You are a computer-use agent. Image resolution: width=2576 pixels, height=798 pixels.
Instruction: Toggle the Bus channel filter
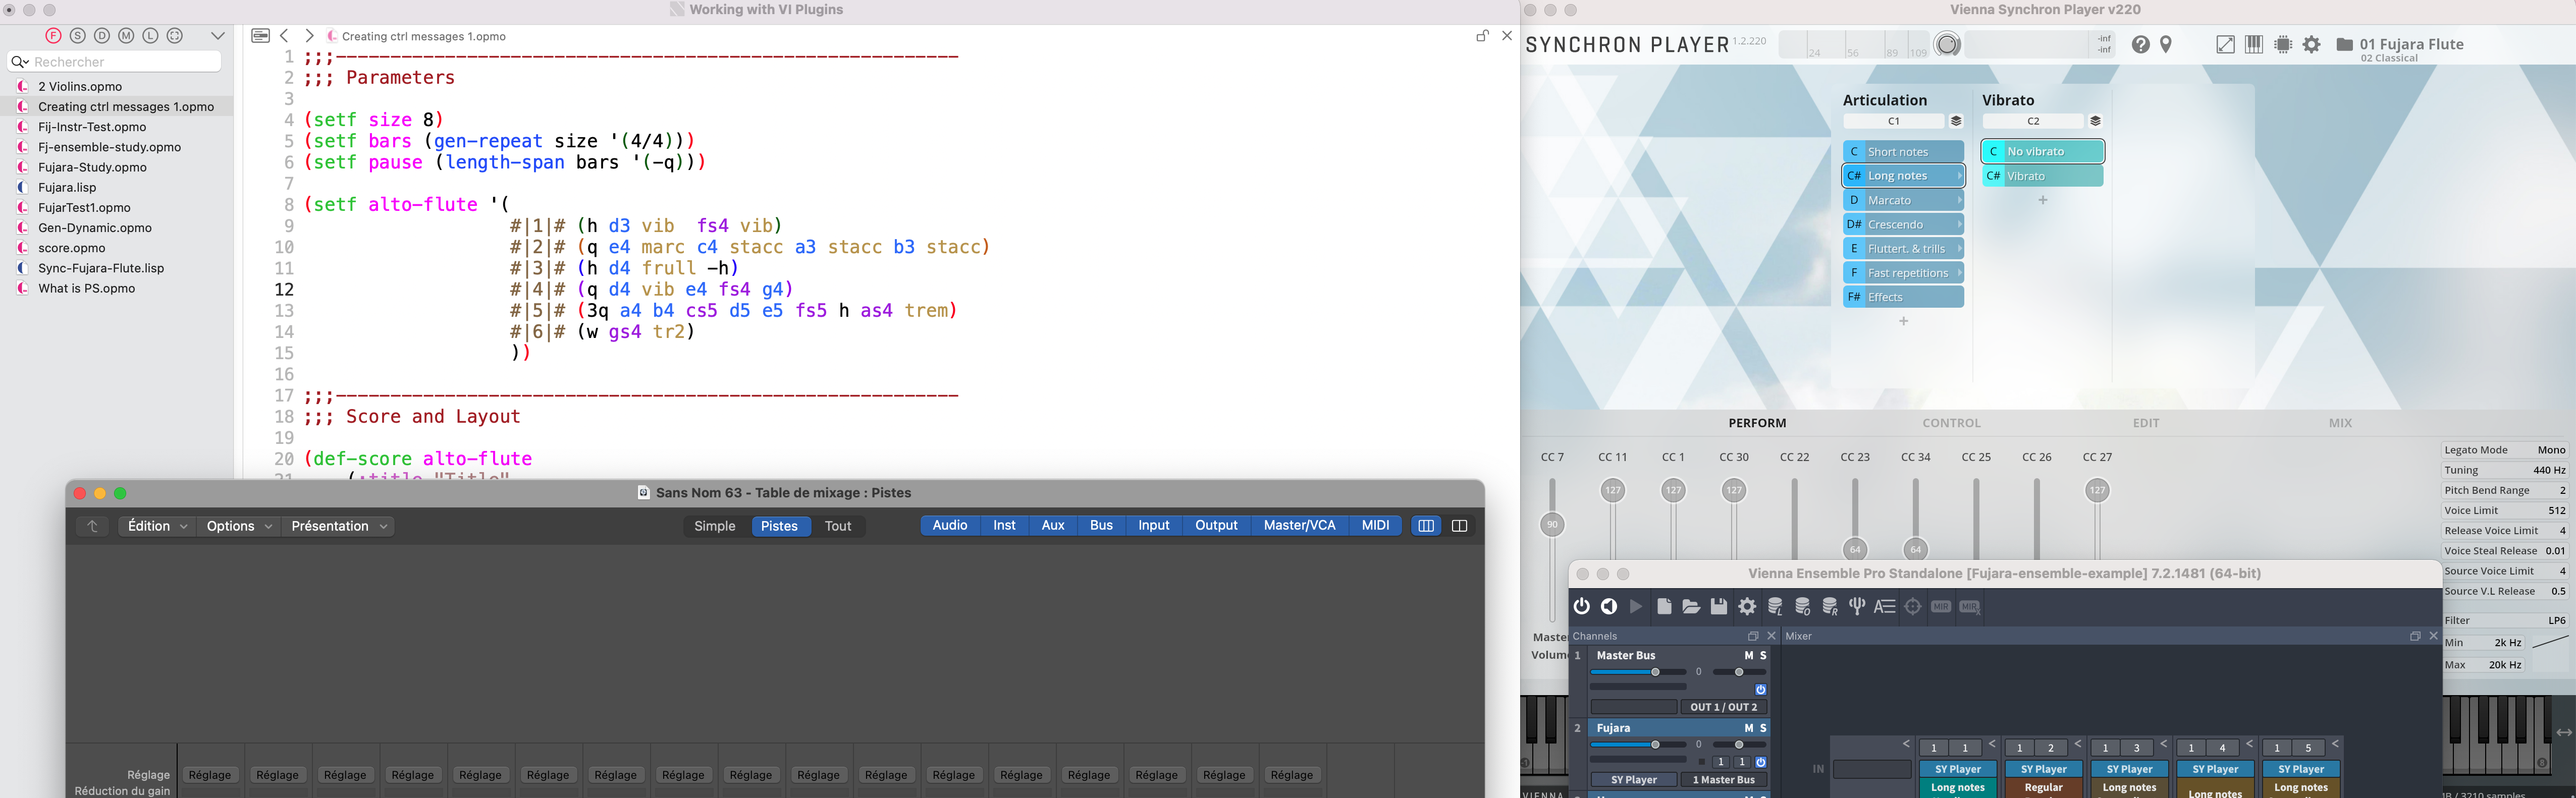coord(1101,525)
